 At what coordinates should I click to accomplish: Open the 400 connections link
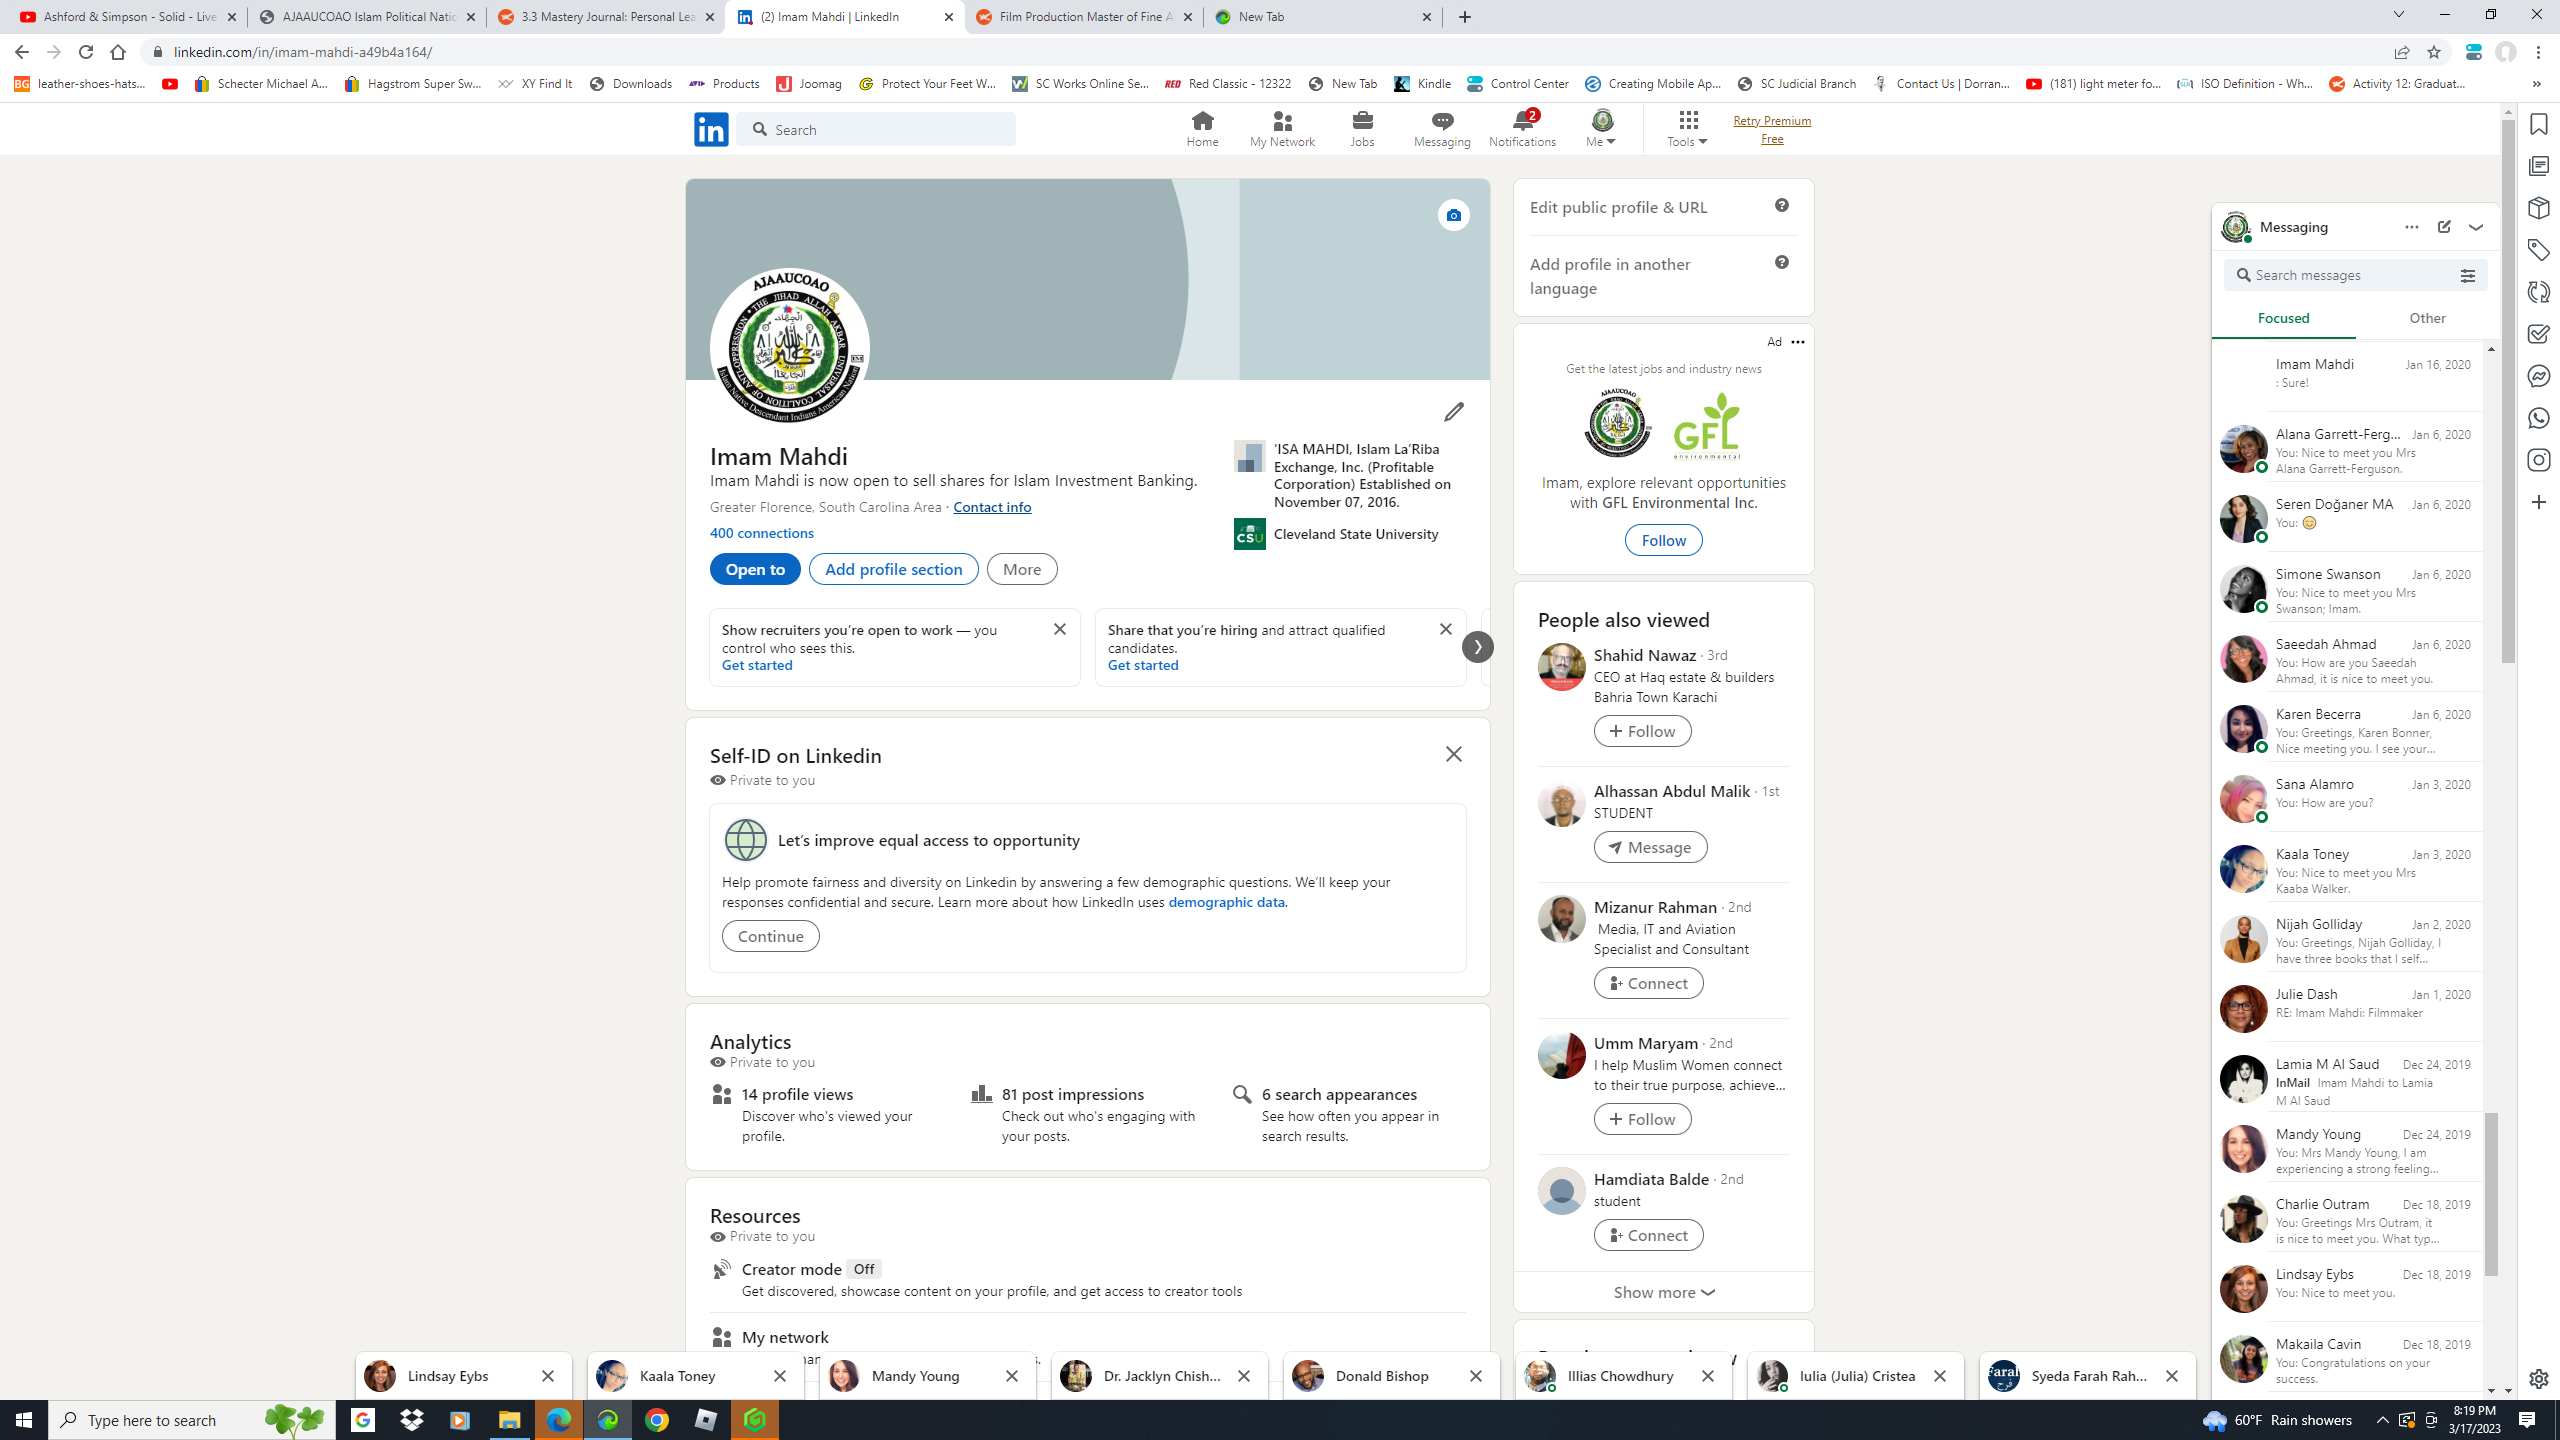pos(761,533)
